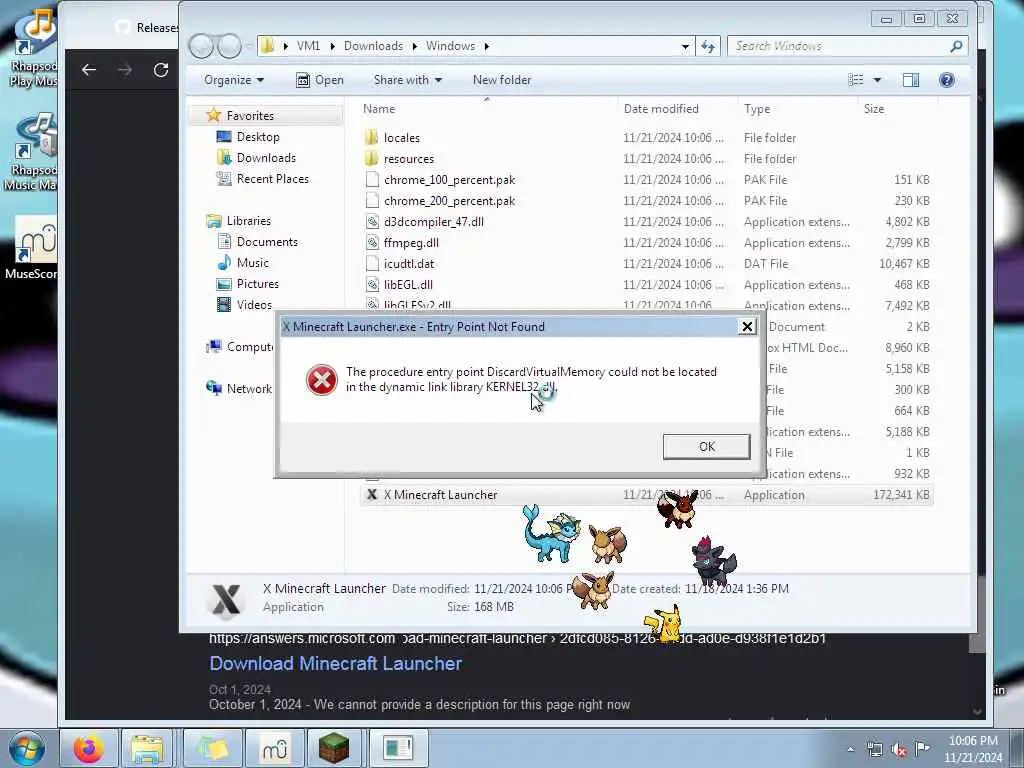Screen dimensions: 1024x768
Task: Click Downloads in the address breadcrumb
Action: (x=373, y=46)
